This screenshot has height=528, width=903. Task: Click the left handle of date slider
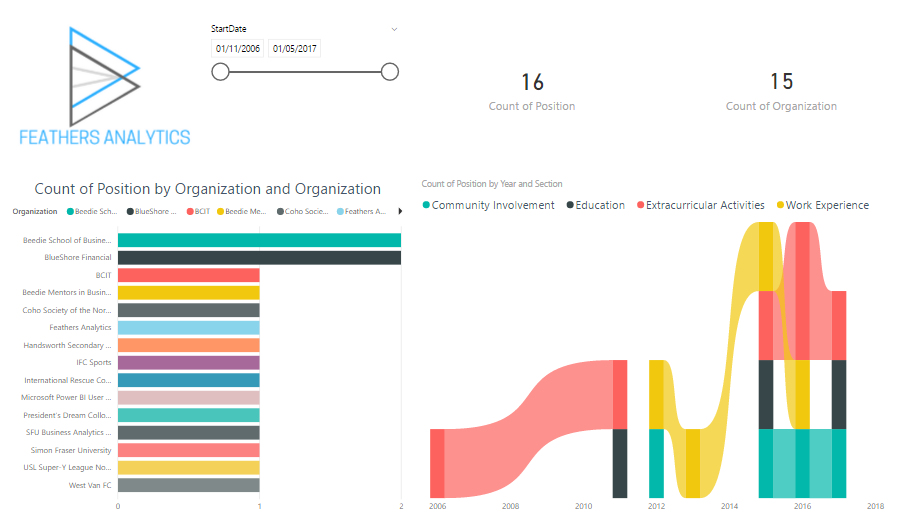(220, 72)
